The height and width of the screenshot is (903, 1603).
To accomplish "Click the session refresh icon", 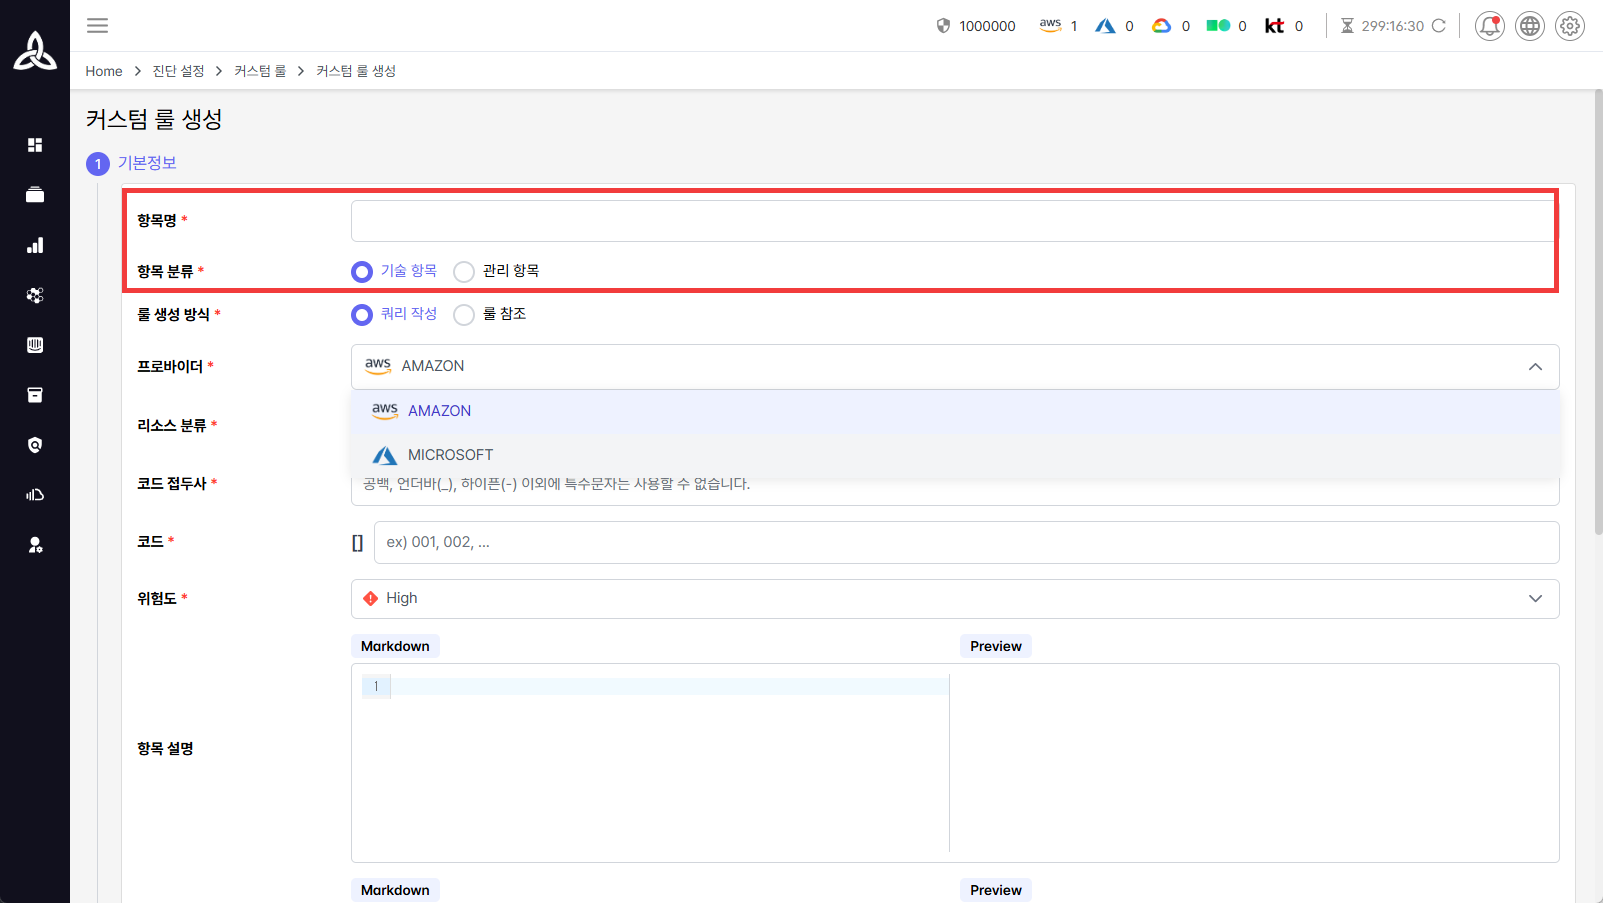I will [x=1438, y=26].
